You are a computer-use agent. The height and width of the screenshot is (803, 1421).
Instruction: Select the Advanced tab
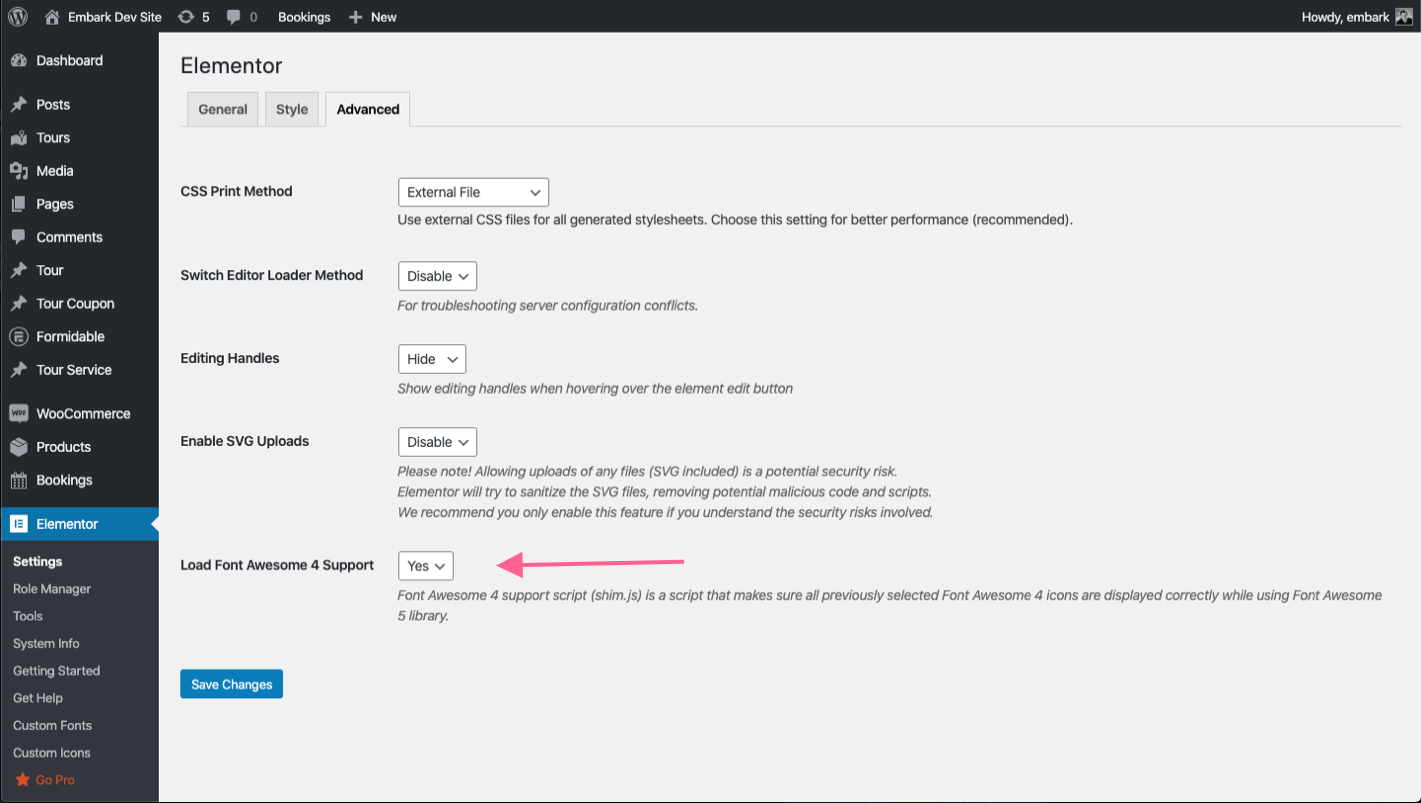pos(368,109)
